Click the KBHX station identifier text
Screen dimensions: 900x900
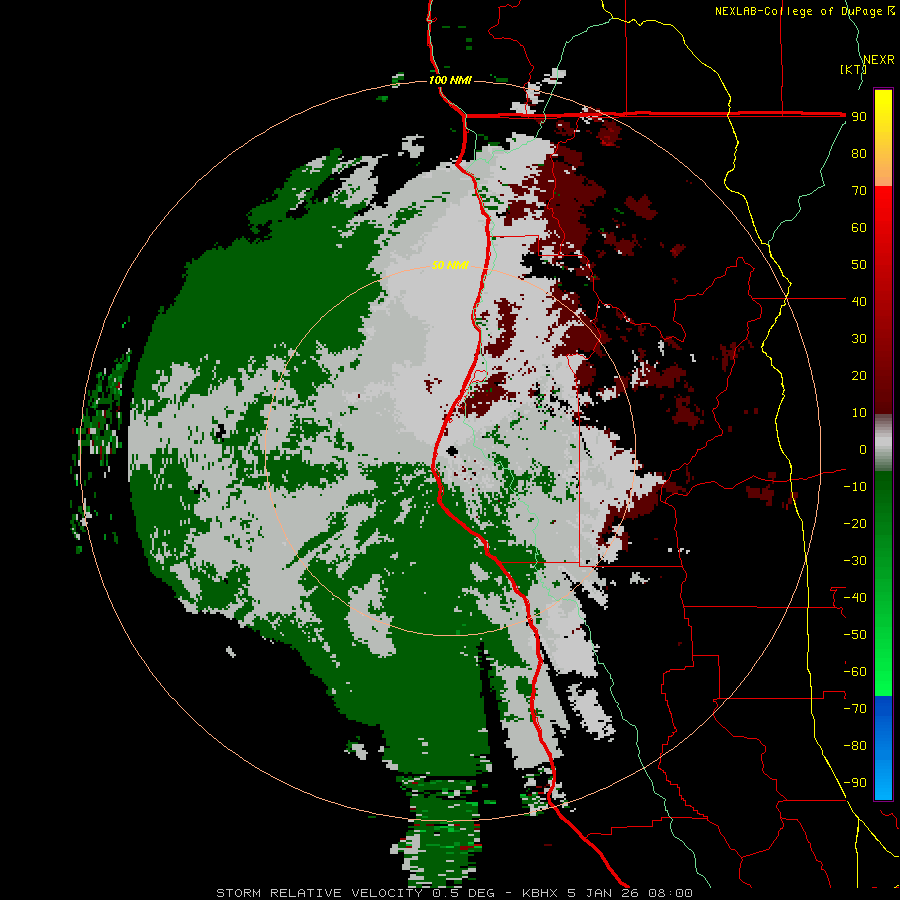tap(540, 893)
